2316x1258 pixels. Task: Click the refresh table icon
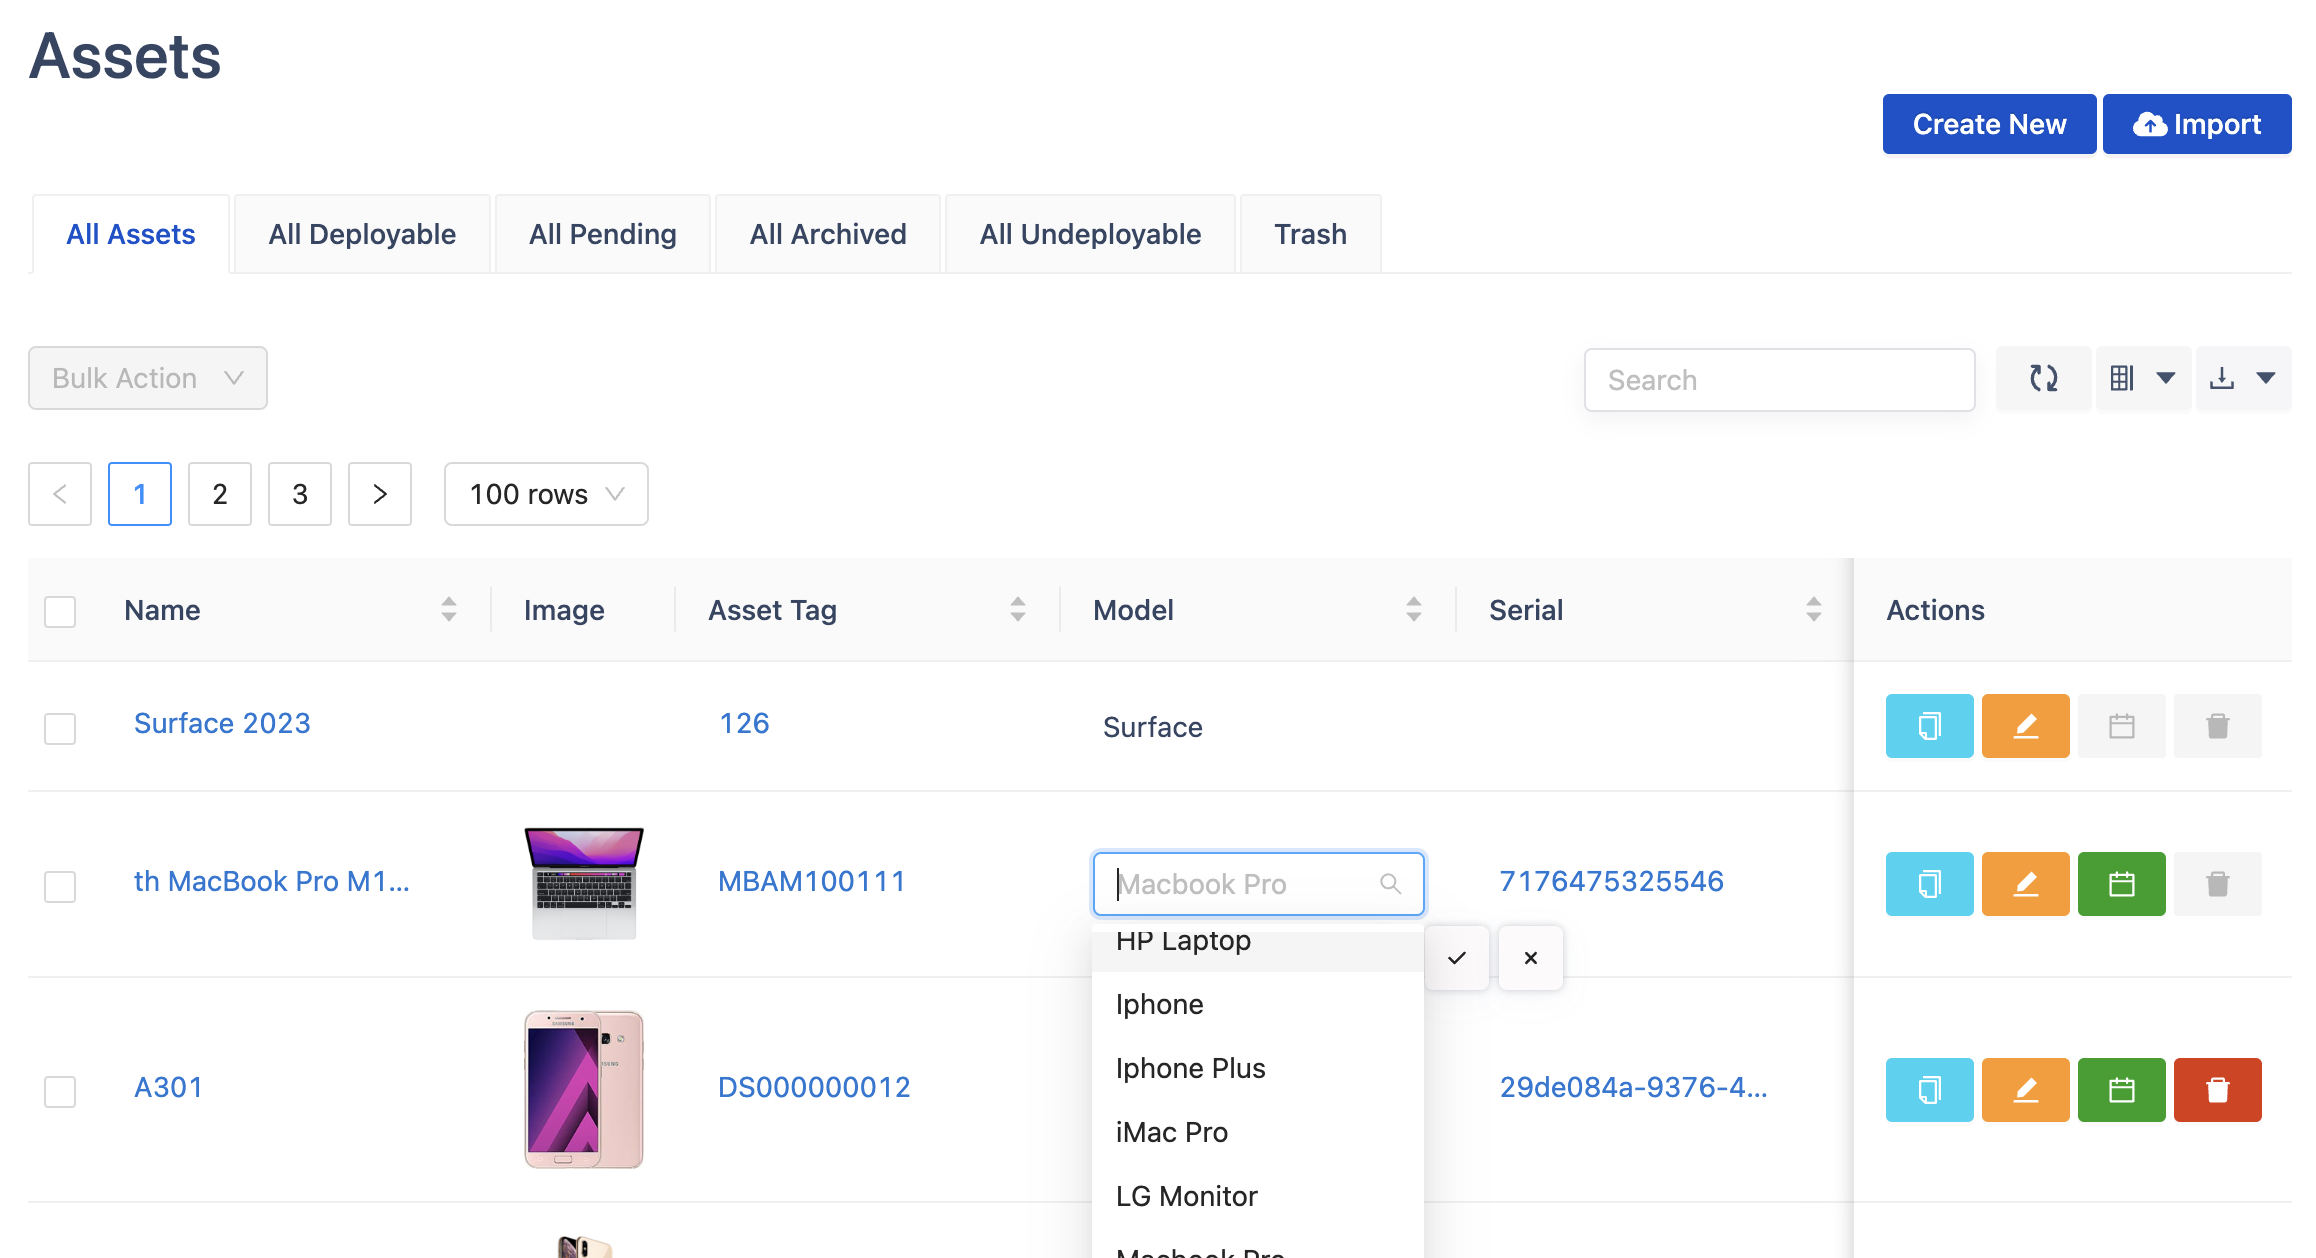click(x=2043, y=378)
